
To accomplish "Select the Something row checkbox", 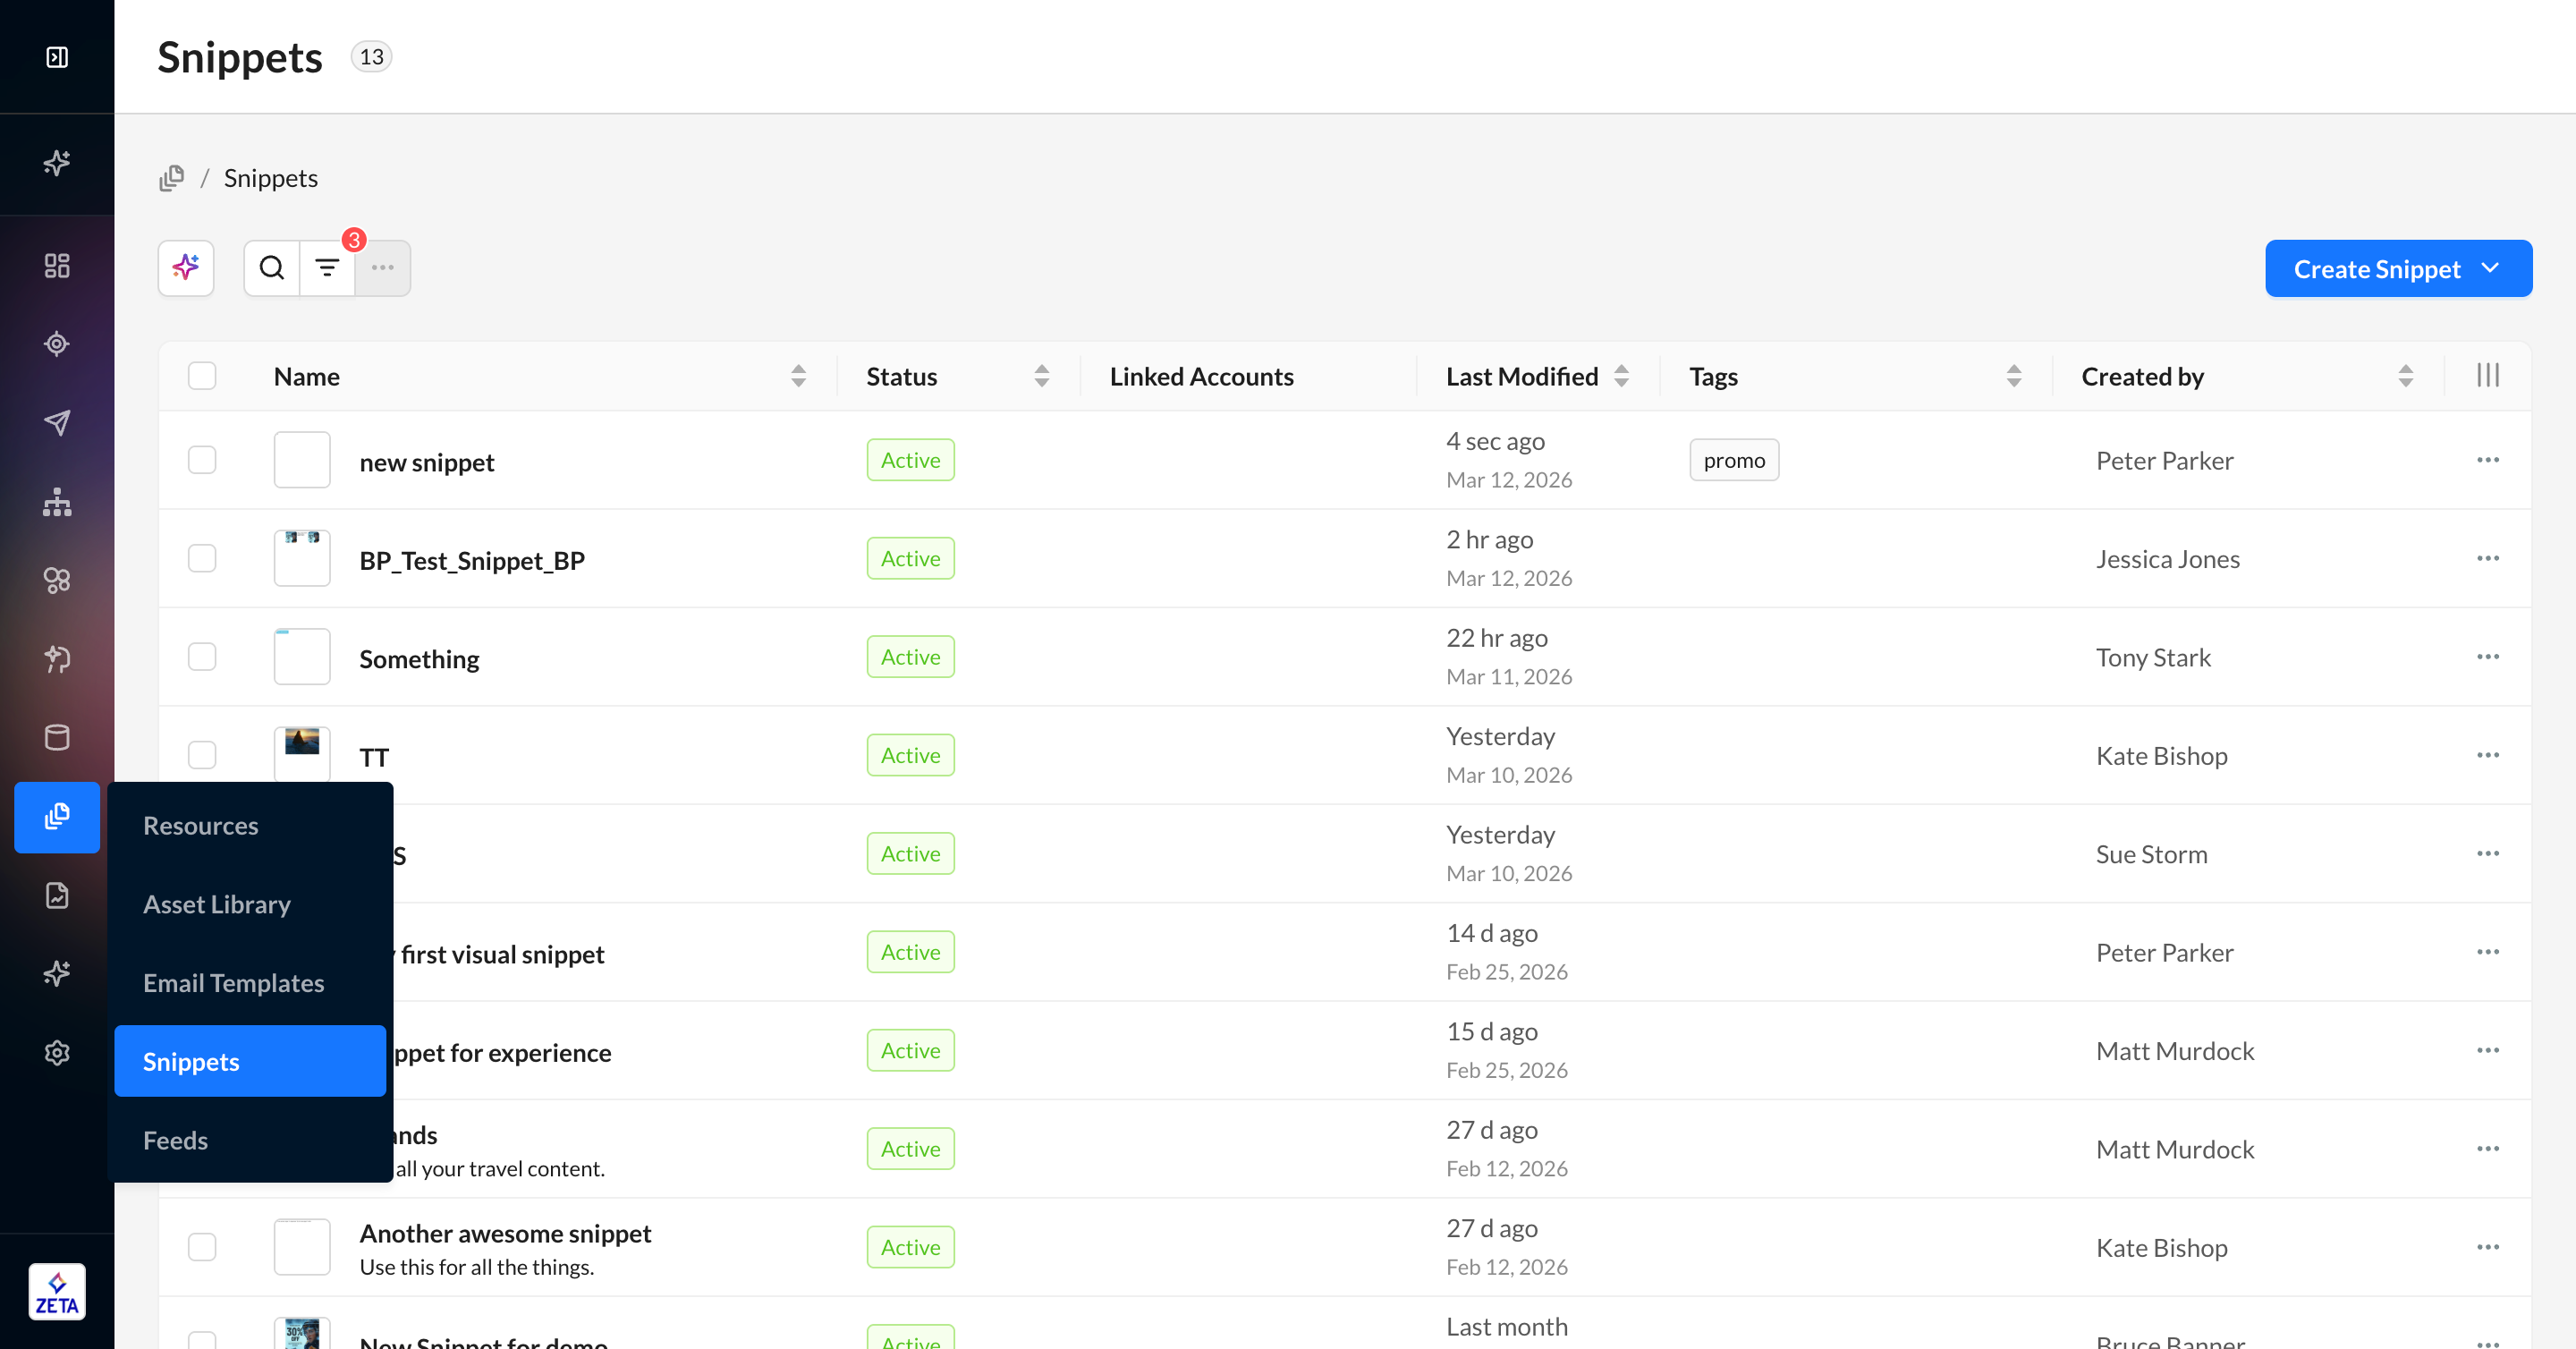I will click(202, 657).
